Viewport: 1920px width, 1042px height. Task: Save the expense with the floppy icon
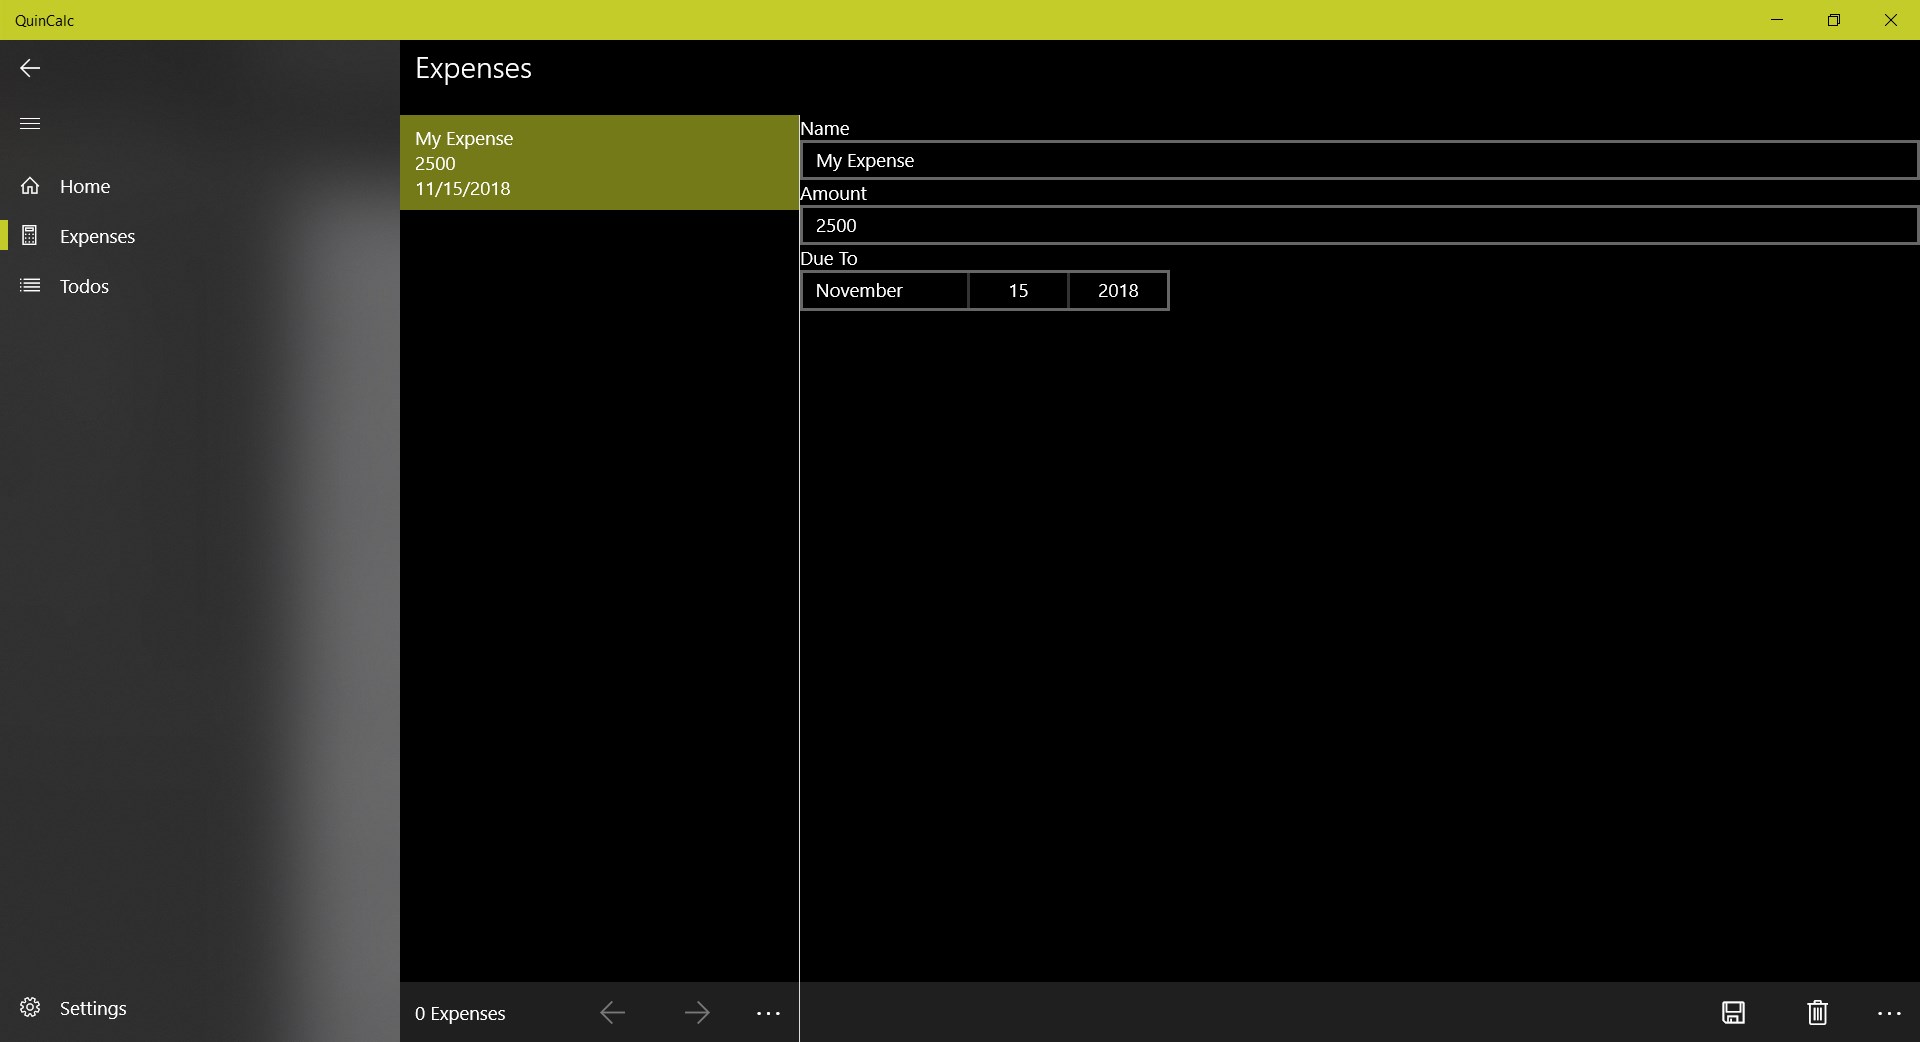pyautogui.click(x=1733, y=1013)
